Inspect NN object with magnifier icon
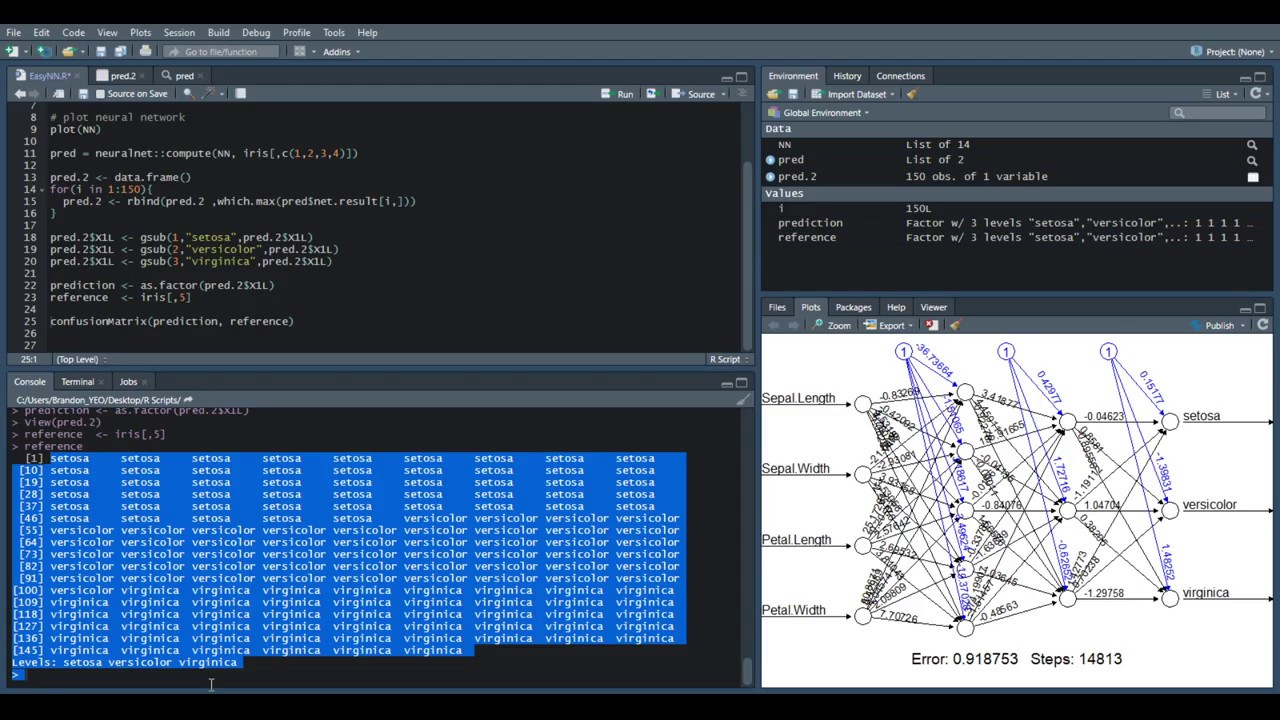The image size is (1280, 720). 1252,145
